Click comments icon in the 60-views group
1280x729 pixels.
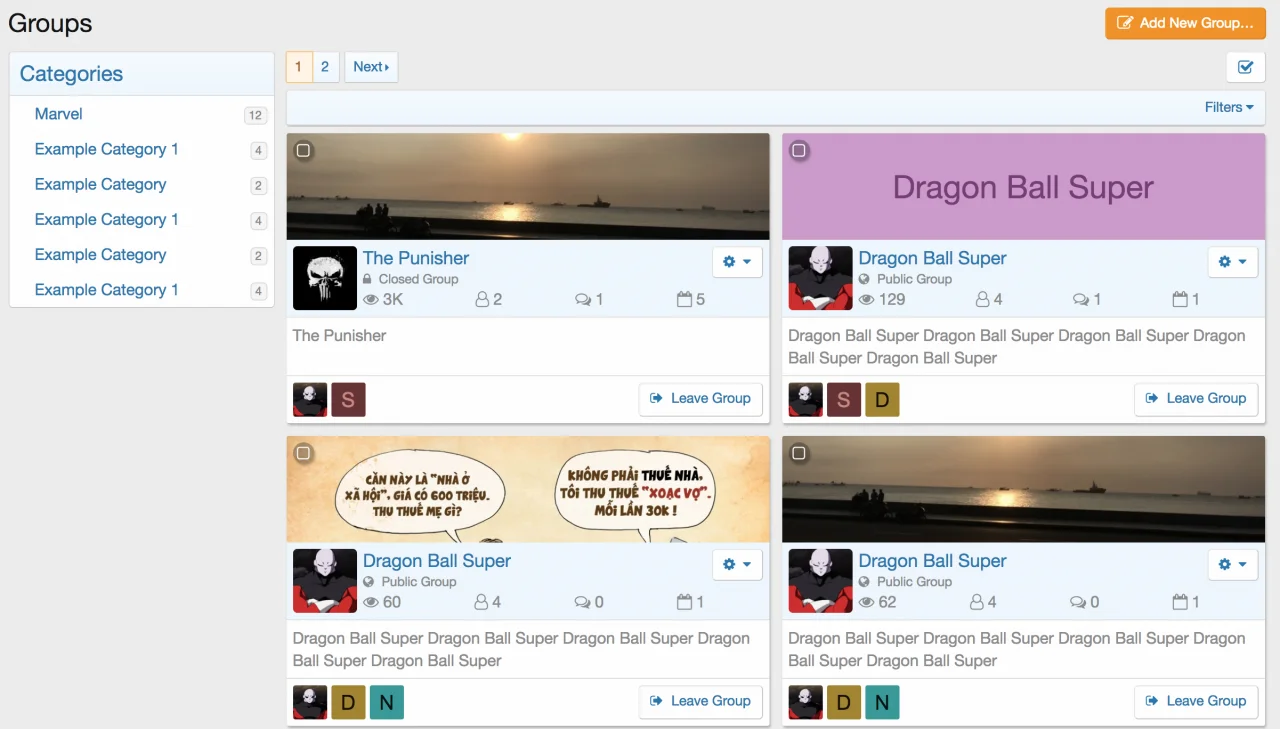click(x=583, y=602)
